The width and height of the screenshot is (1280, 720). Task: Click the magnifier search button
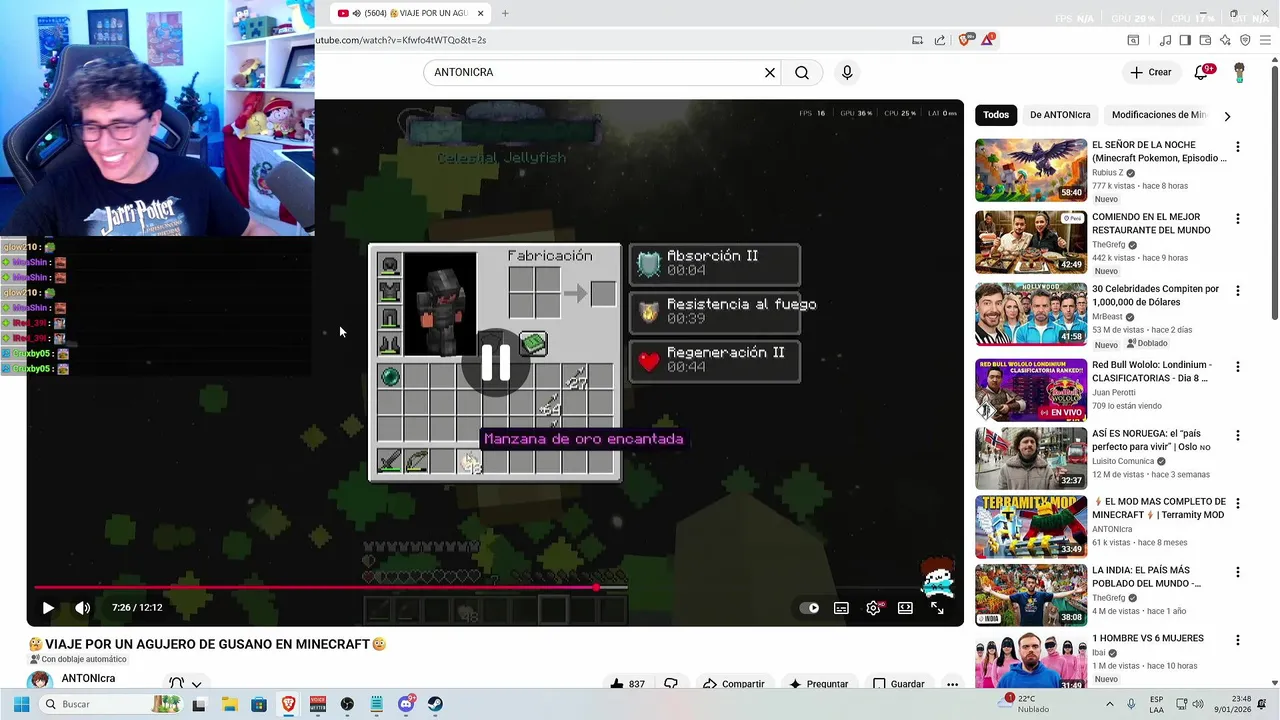tap(802, 72)
